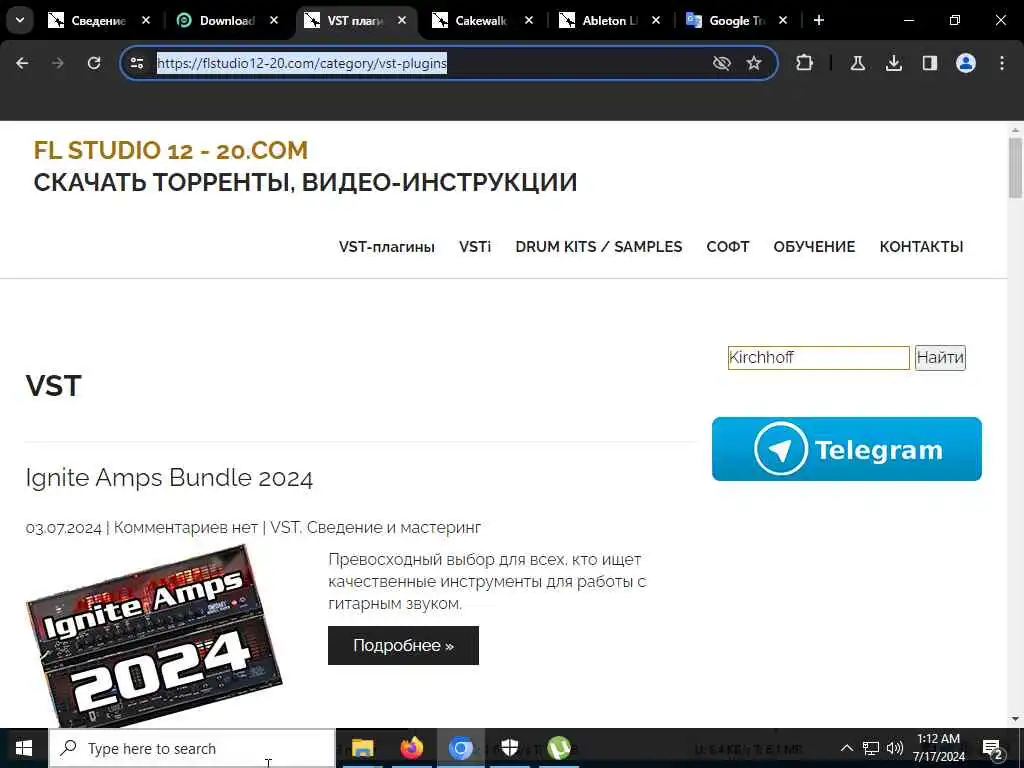Click the page vertical scrollbar thumb
1024x768 pixels.
pyautogui.click(x=1015, y=167)
